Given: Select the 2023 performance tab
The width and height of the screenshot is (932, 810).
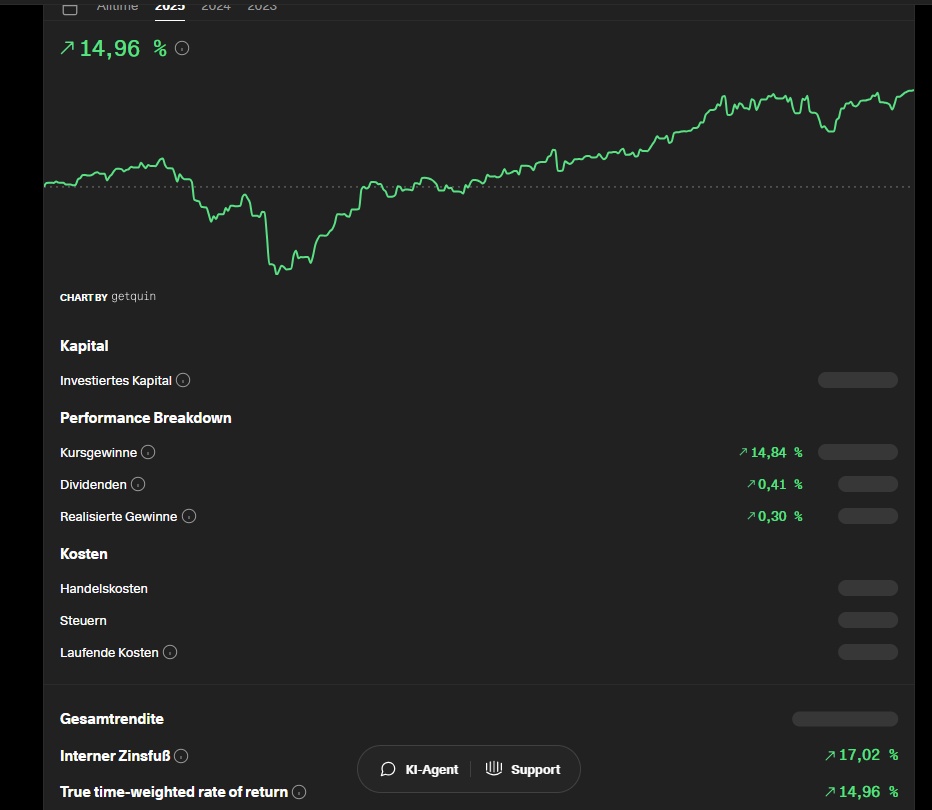Looking at the screenshot, I should point(262,7).
